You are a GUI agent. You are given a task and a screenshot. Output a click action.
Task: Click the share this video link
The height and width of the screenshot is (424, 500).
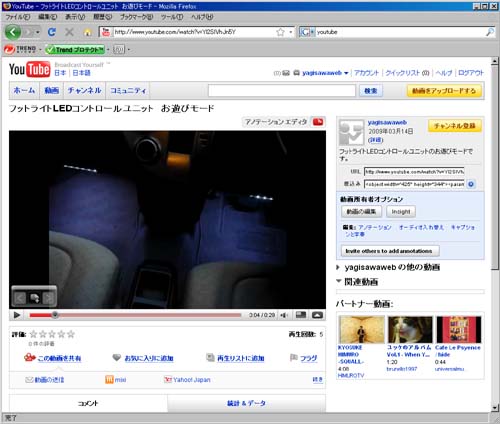59,358
